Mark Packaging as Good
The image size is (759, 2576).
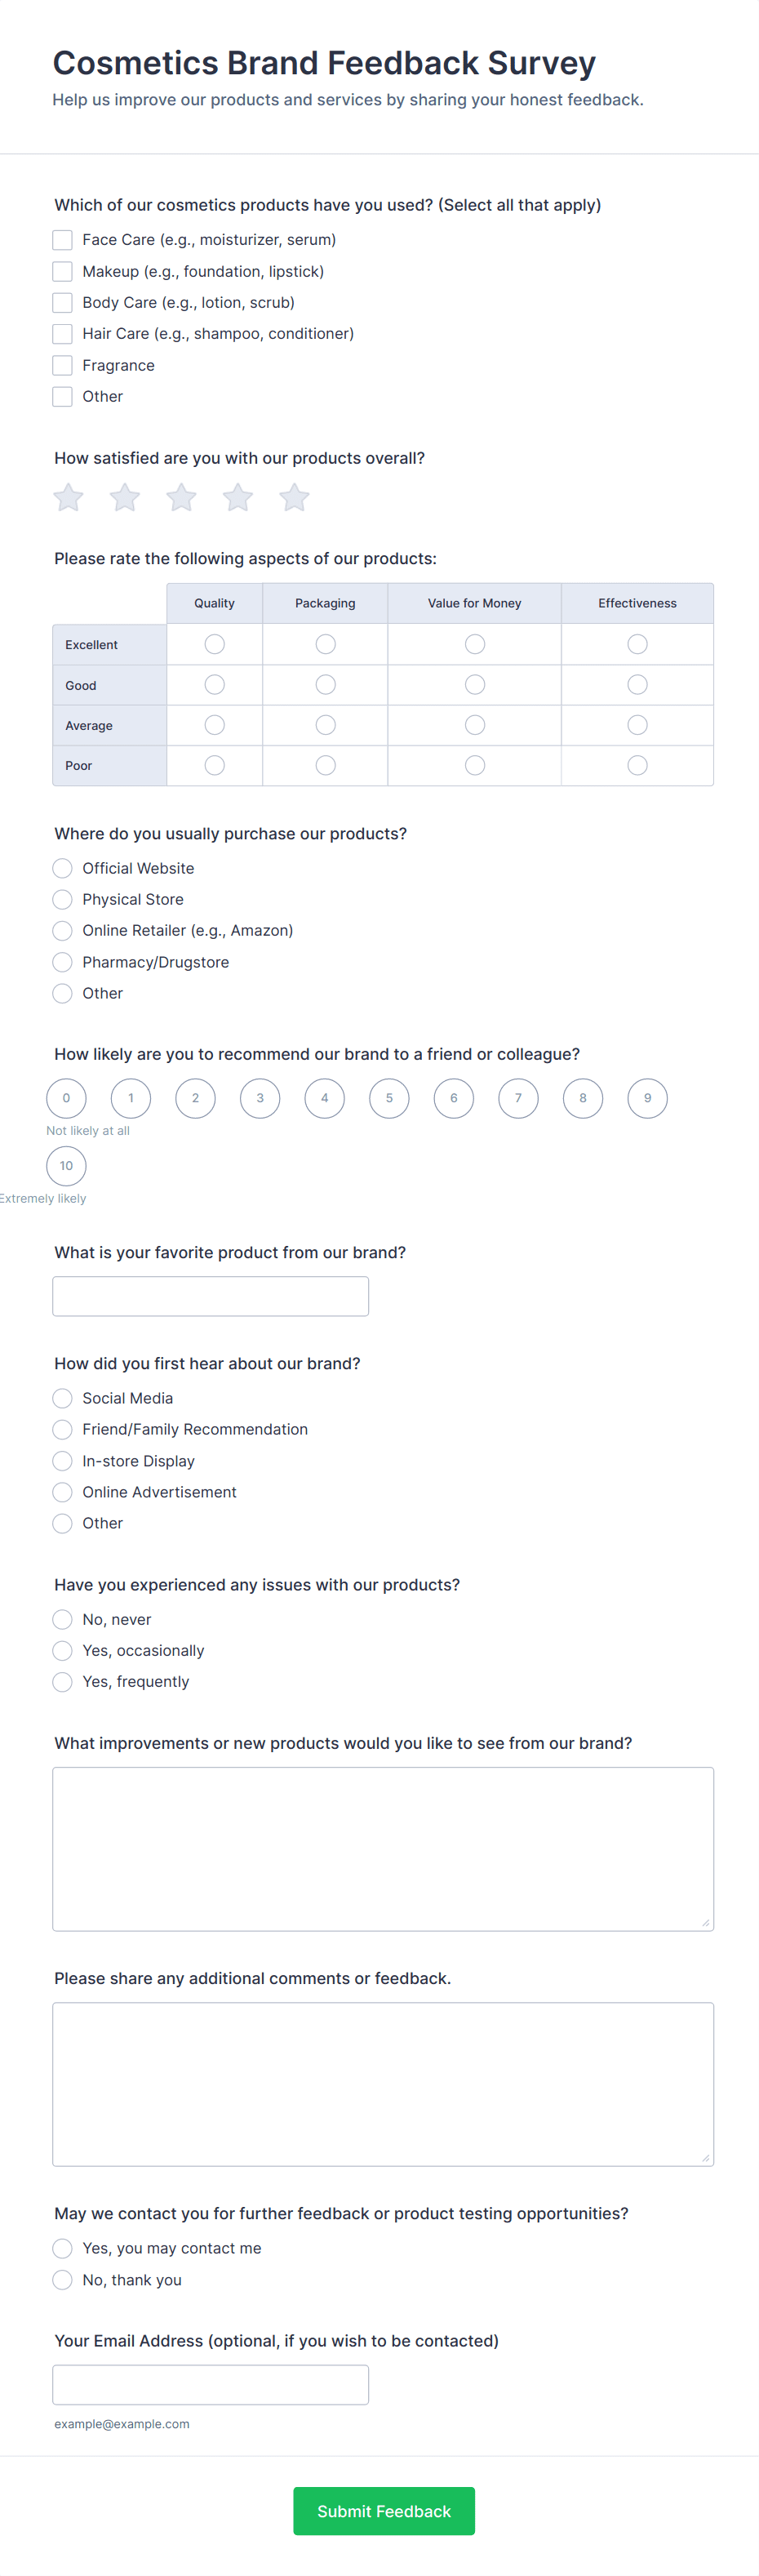tap(325, 685)
